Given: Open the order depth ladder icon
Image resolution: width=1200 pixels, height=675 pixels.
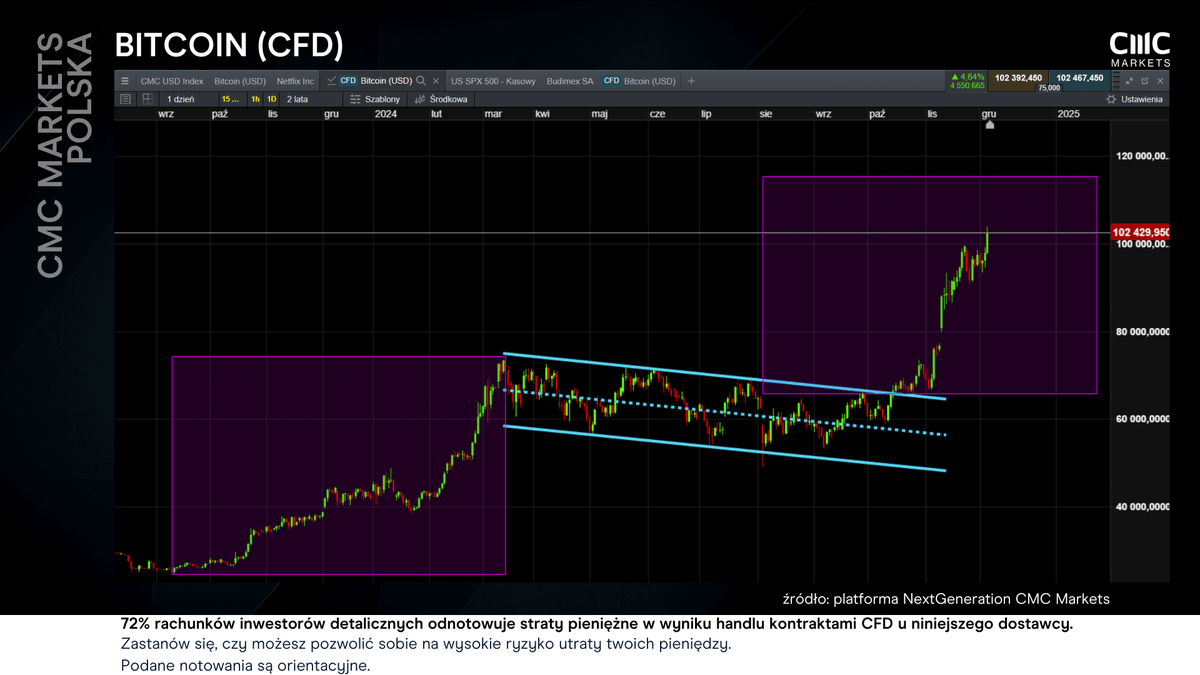Looking at the screenshot, I should [x=1116, y=81].
